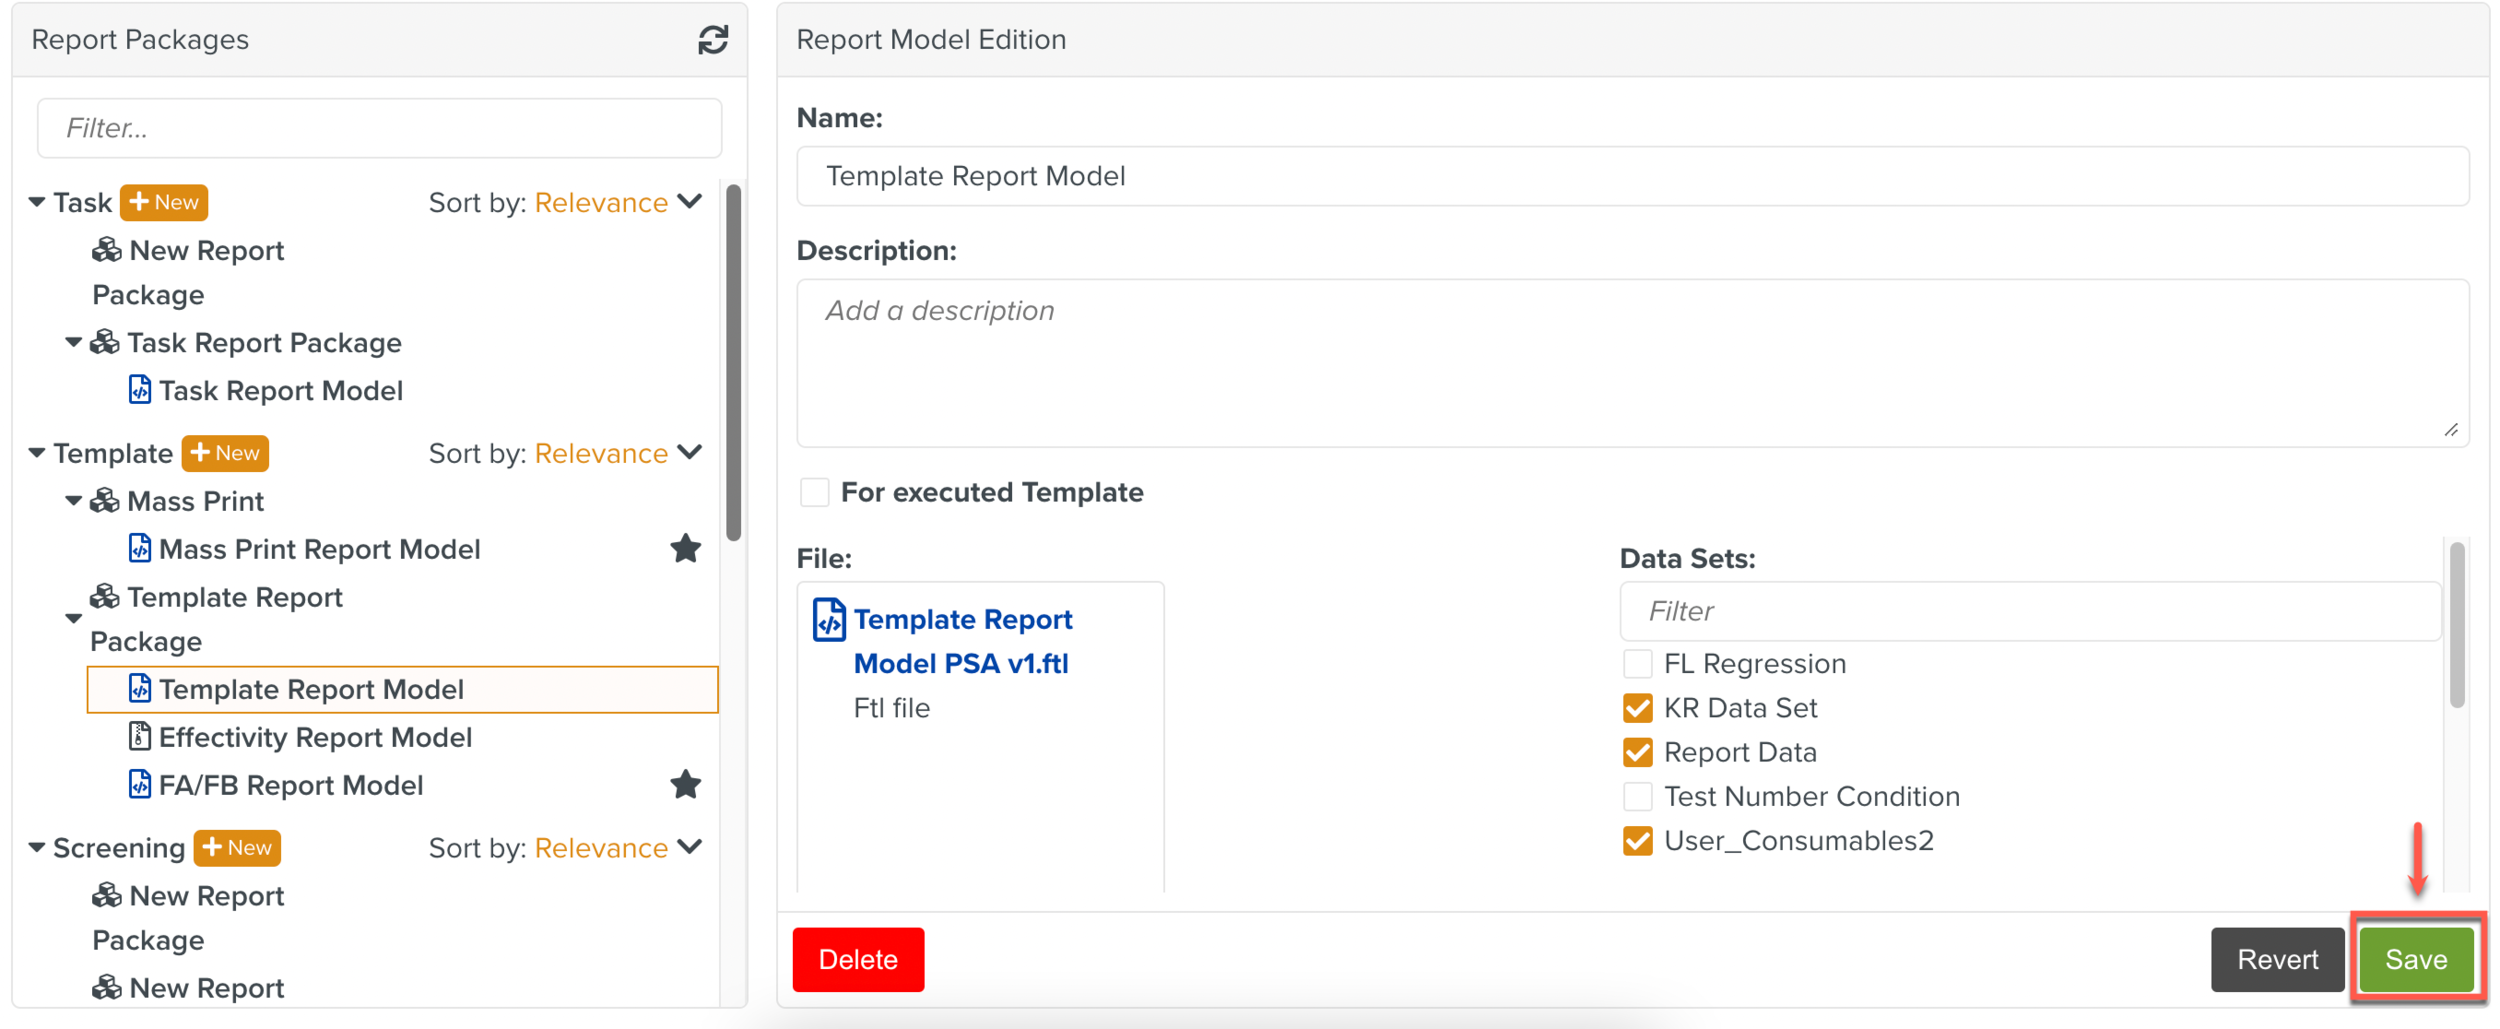The width and height of the screenshot is (2500, 1029).
Task: Click the Task Report Package boxes icon
Action: pos(105,343)
